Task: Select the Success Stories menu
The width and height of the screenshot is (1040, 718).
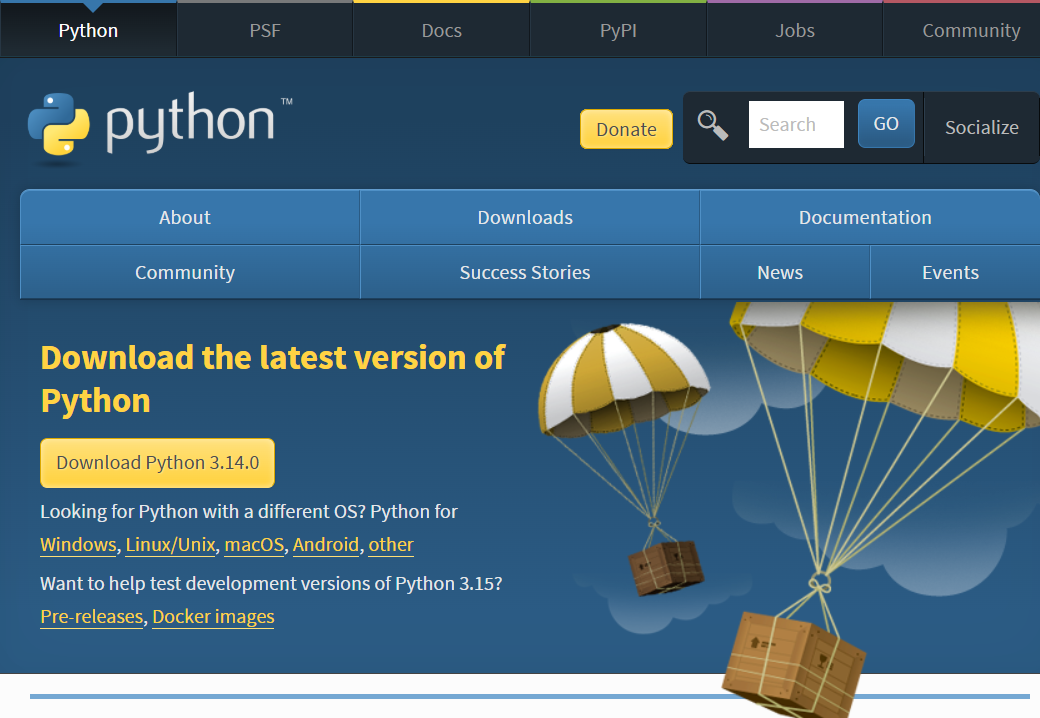Action: point(525,272)
